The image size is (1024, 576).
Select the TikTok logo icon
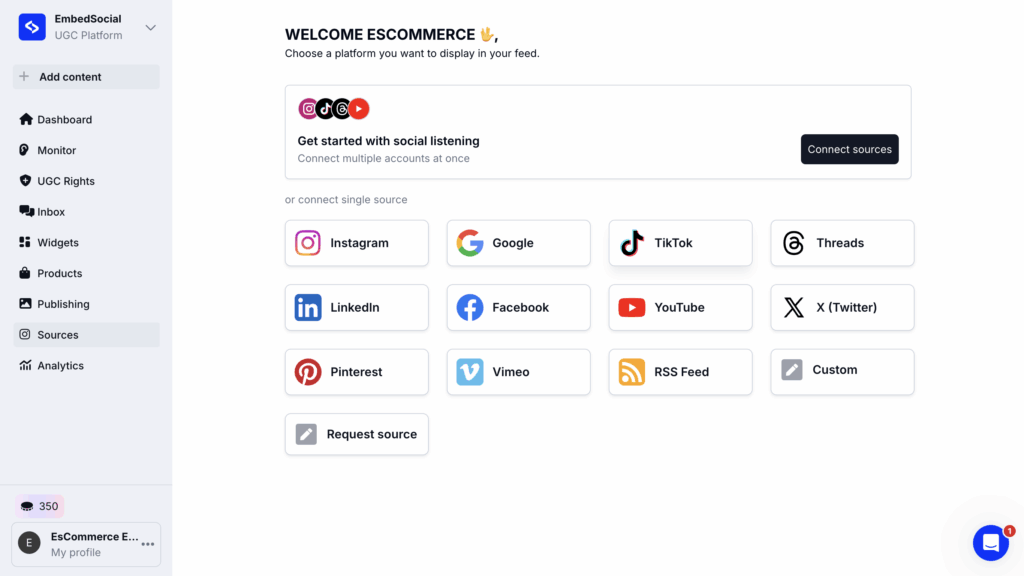(x=632, y=243)
